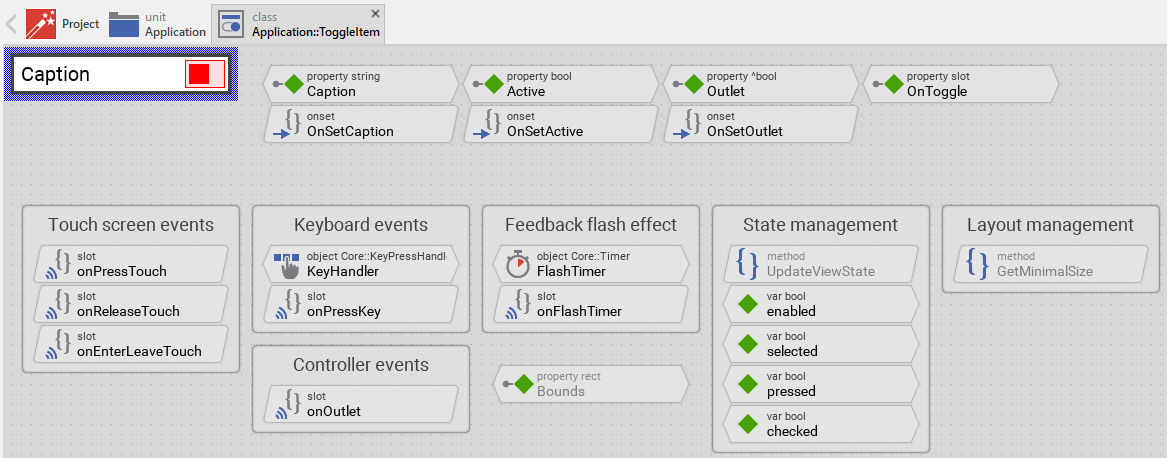Select the Touch screen events group title
This screenshot has width=1167, height=458.
pyautogui.click(x=131, y=225)
